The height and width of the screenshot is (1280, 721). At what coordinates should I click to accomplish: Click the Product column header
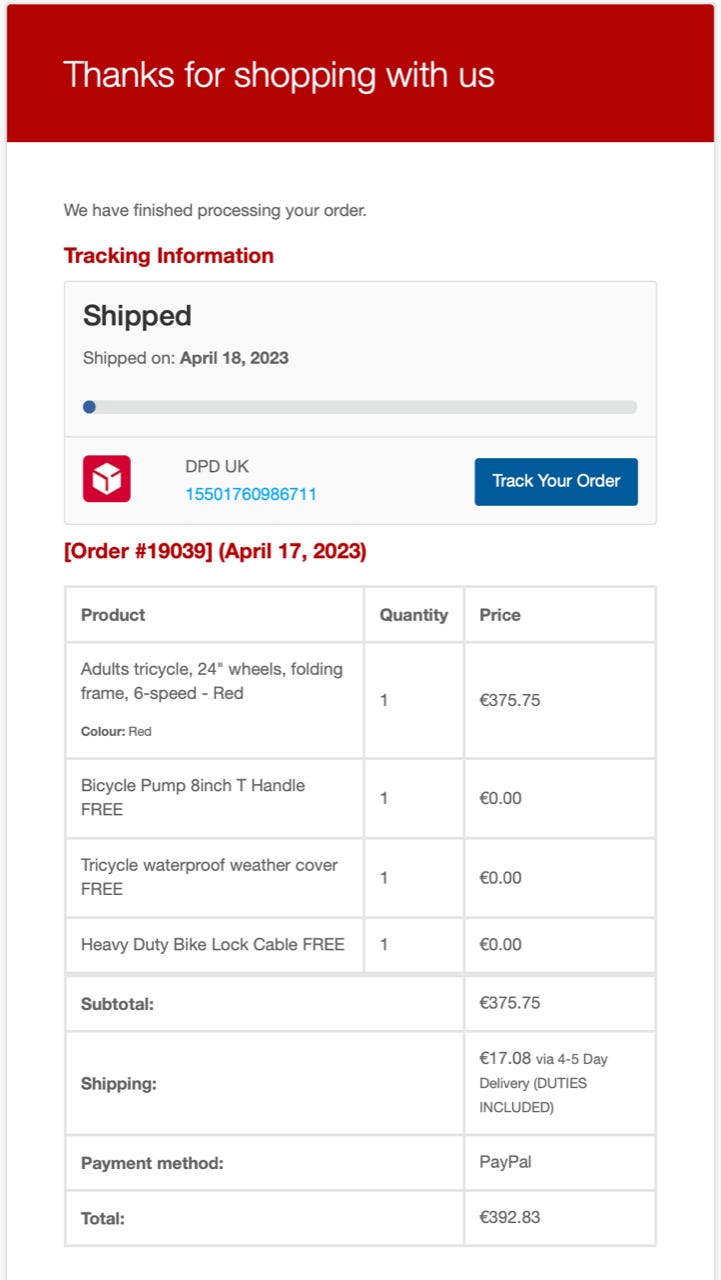113,615
